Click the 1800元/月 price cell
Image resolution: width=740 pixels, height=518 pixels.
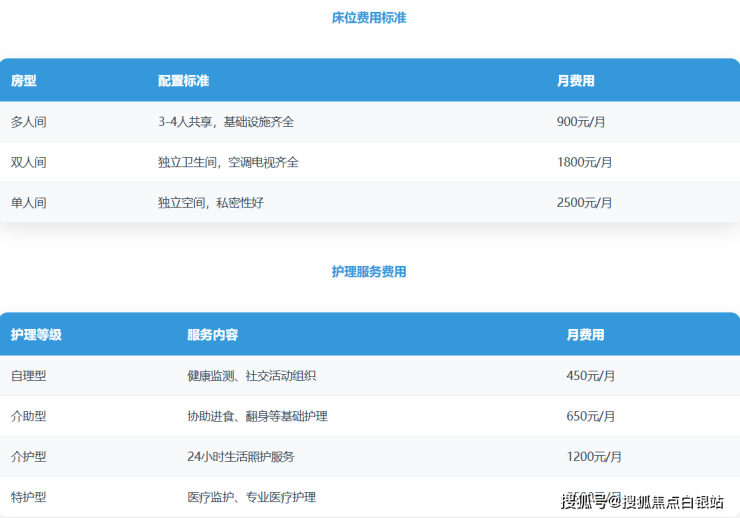tap(584, 162)
